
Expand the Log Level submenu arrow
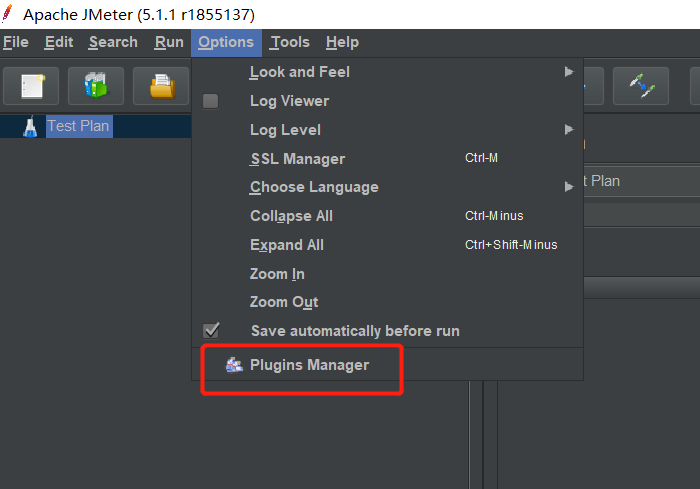(569, 130)
